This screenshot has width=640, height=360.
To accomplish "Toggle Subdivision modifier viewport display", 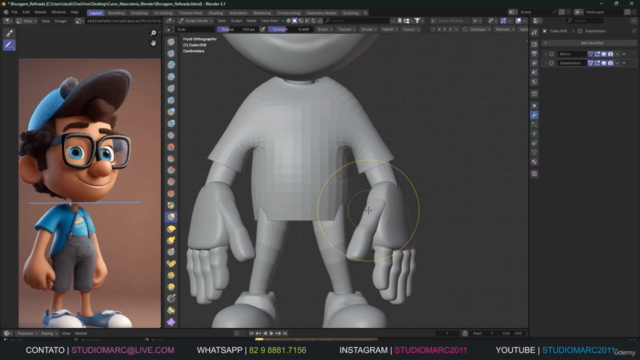I will coord(604,63).
